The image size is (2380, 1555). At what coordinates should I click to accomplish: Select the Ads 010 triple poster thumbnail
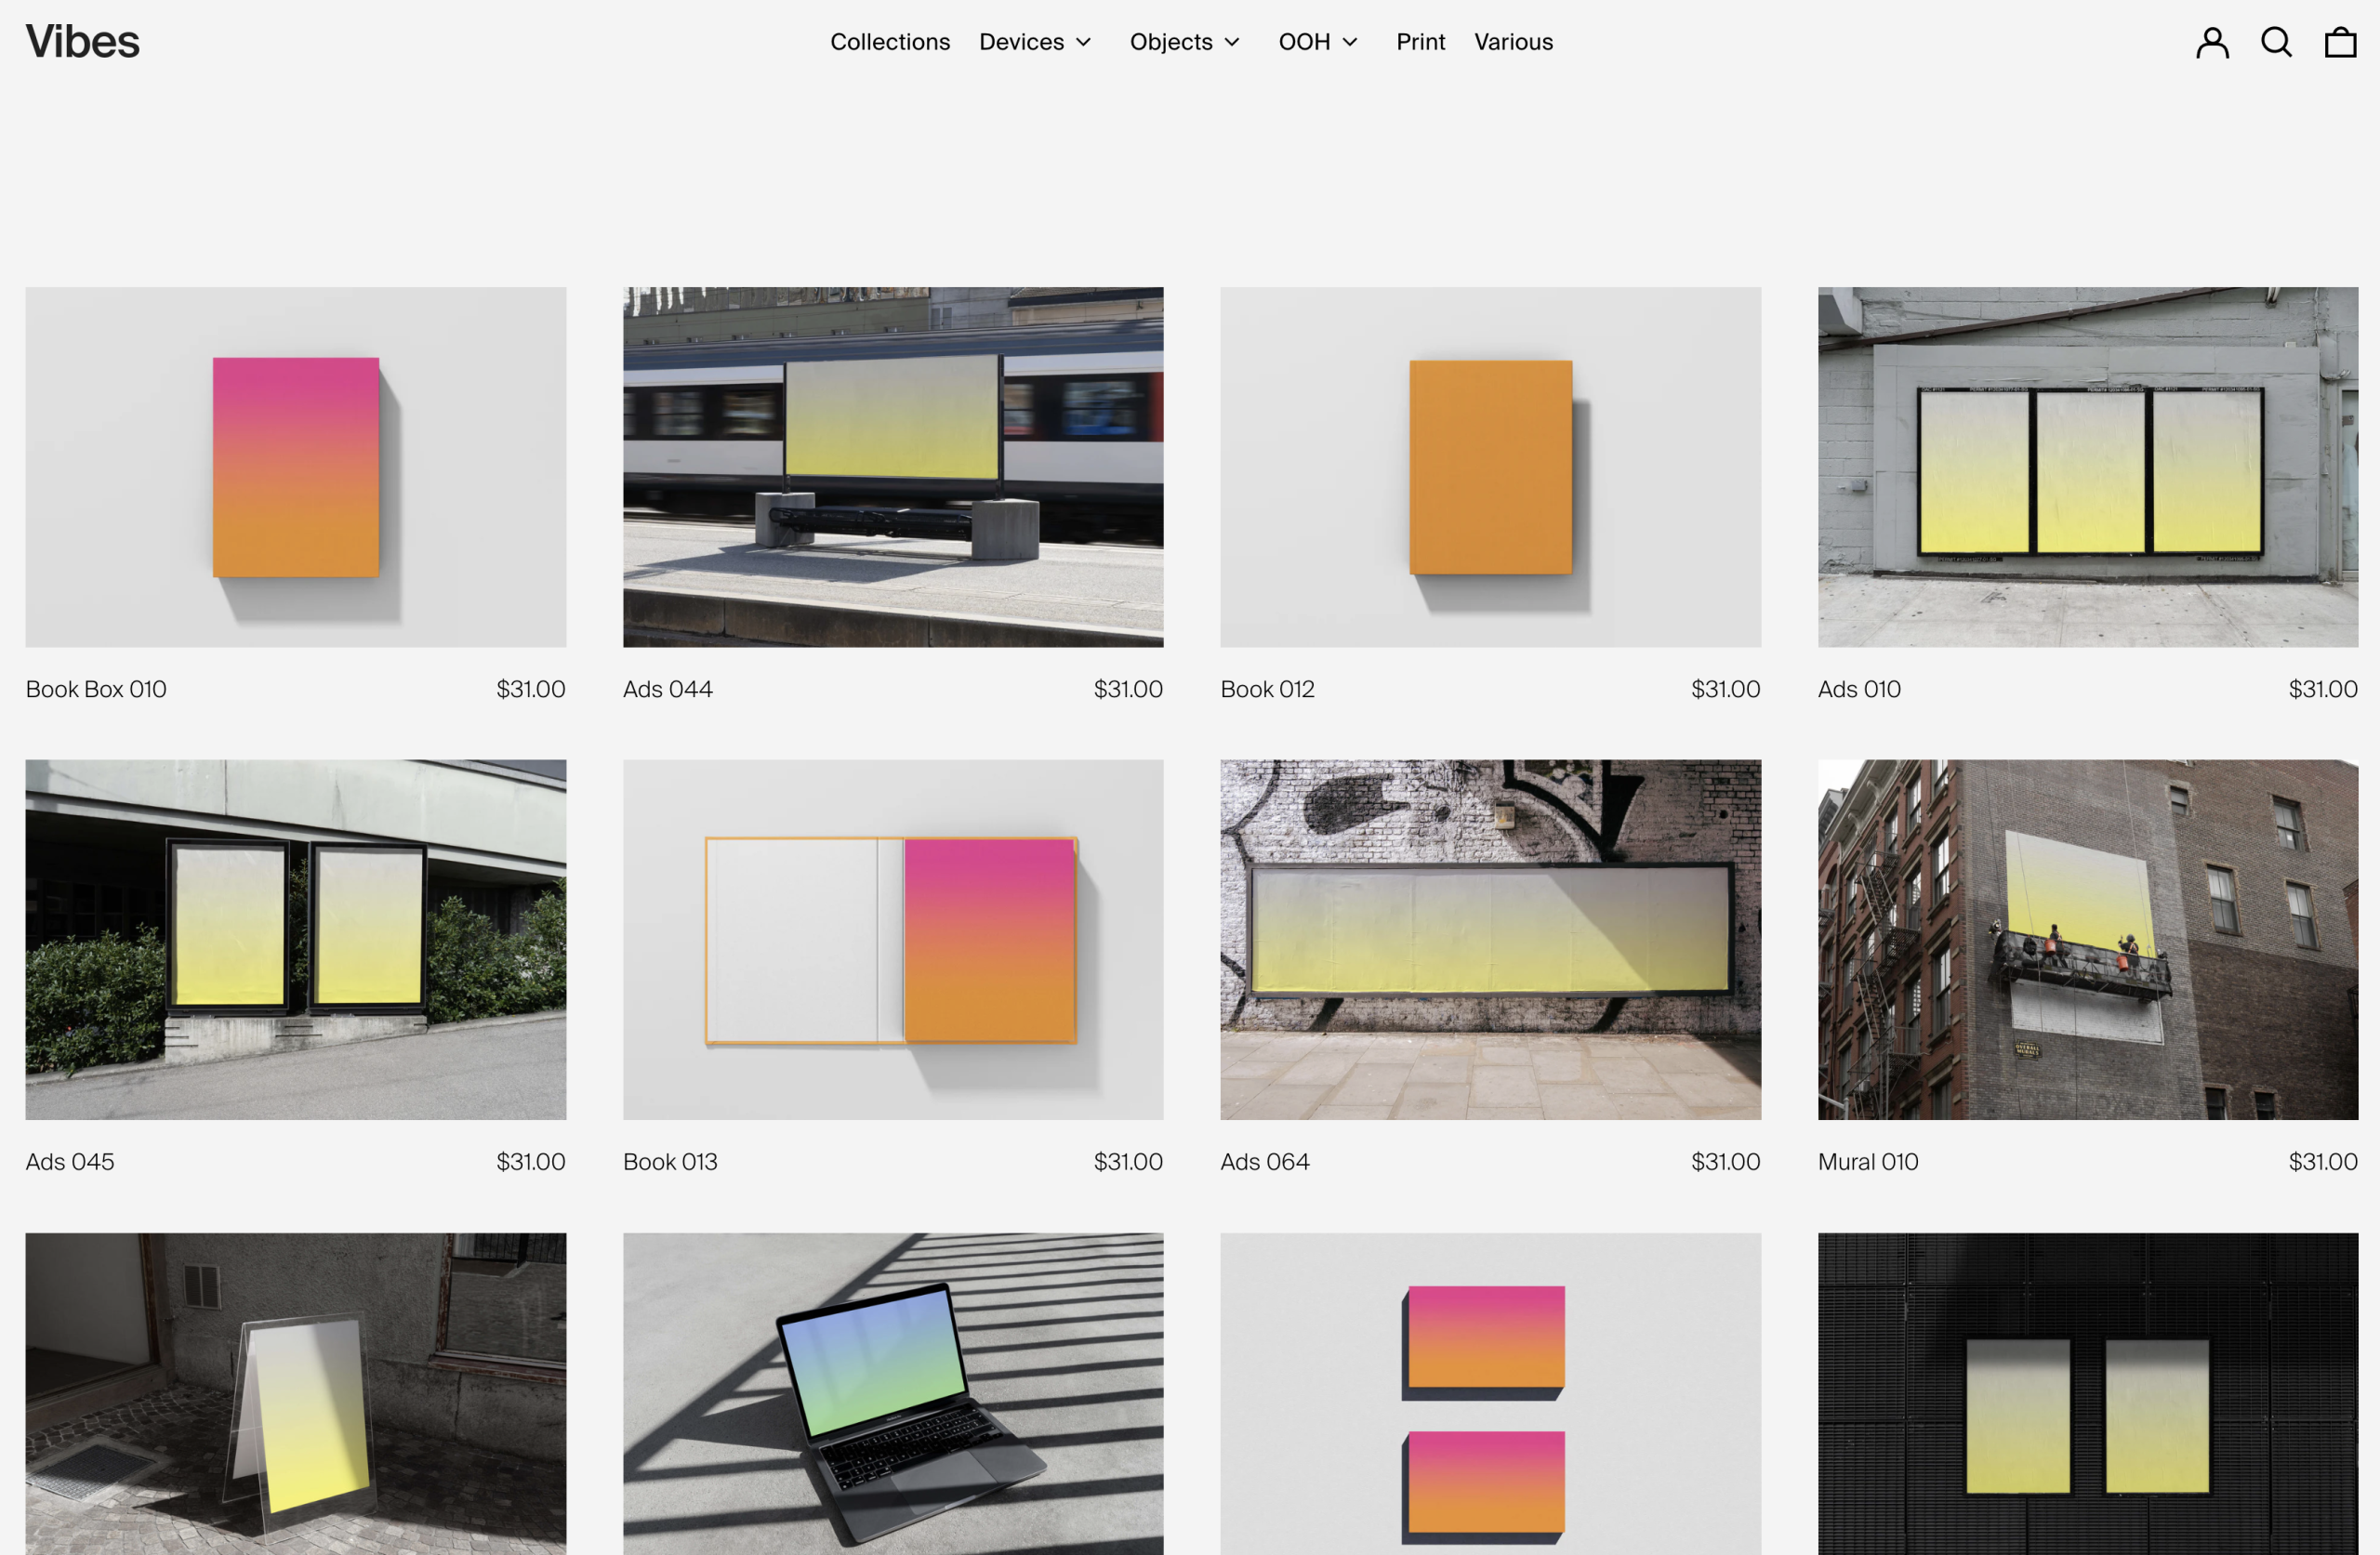coord(2087,467)
